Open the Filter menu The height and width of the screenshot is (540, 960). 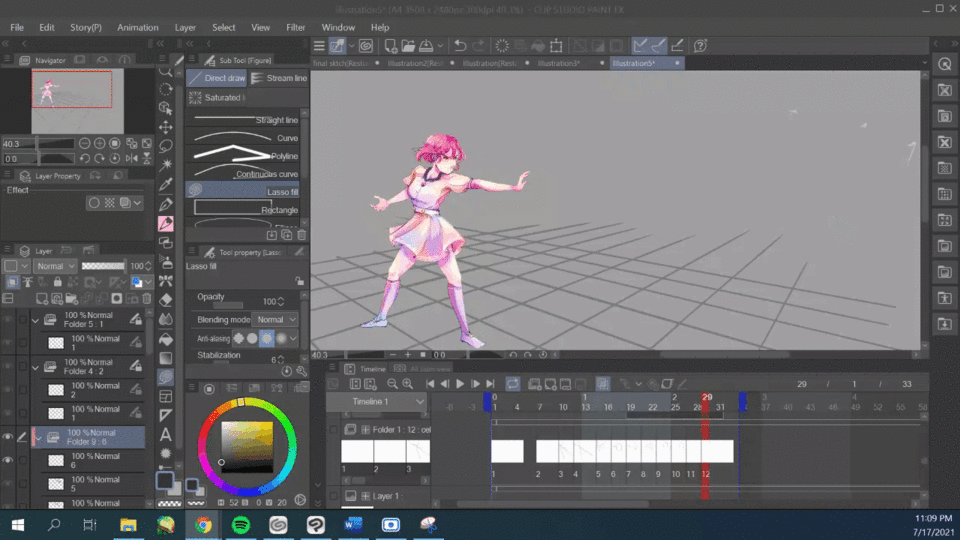296,28
